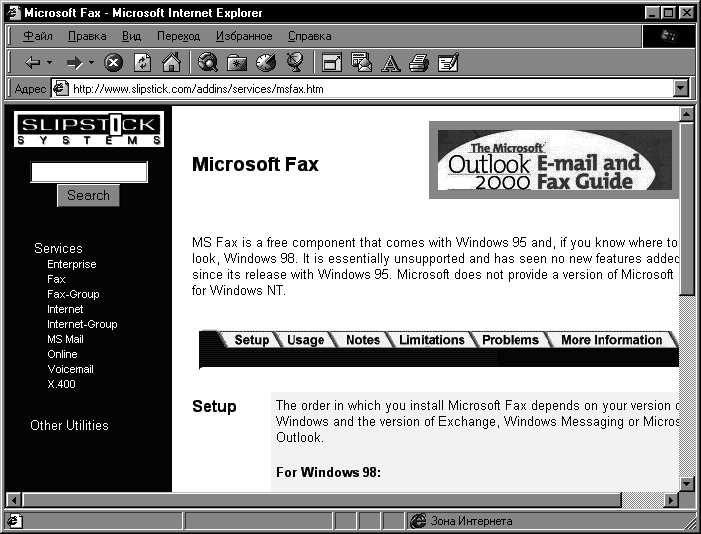
Task: Go back with the Back arrow button
Action: click(x=33, y=63)
